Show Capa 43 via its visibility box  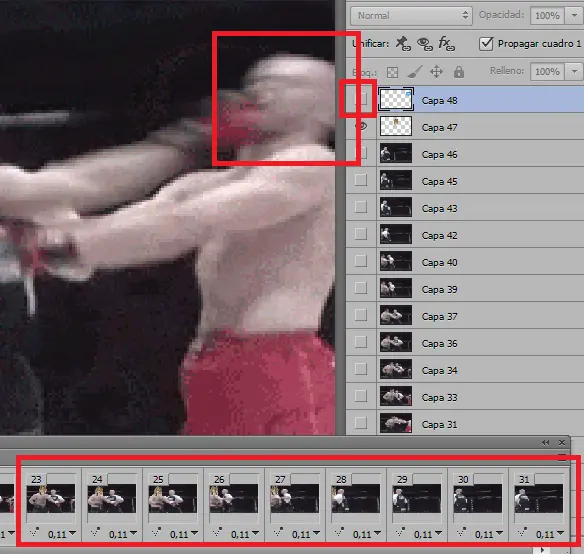[x=361, y=207]
